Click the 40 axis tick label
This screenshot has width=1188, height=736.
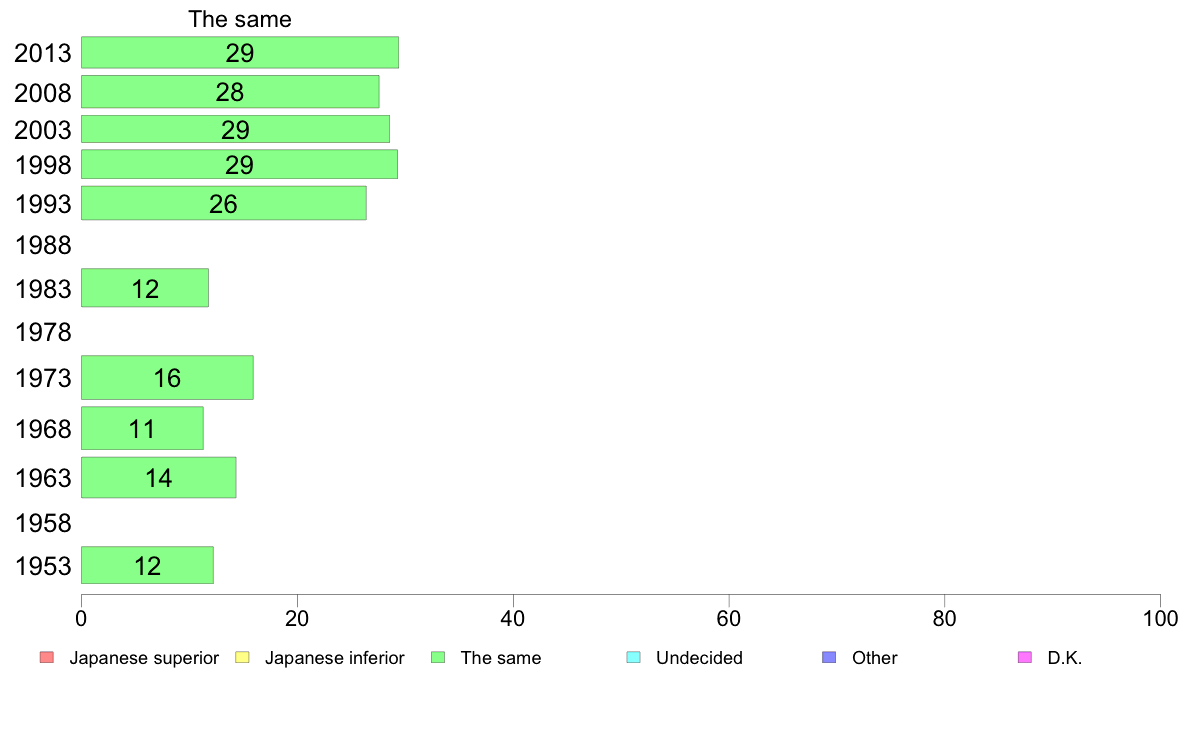[513, 619]
